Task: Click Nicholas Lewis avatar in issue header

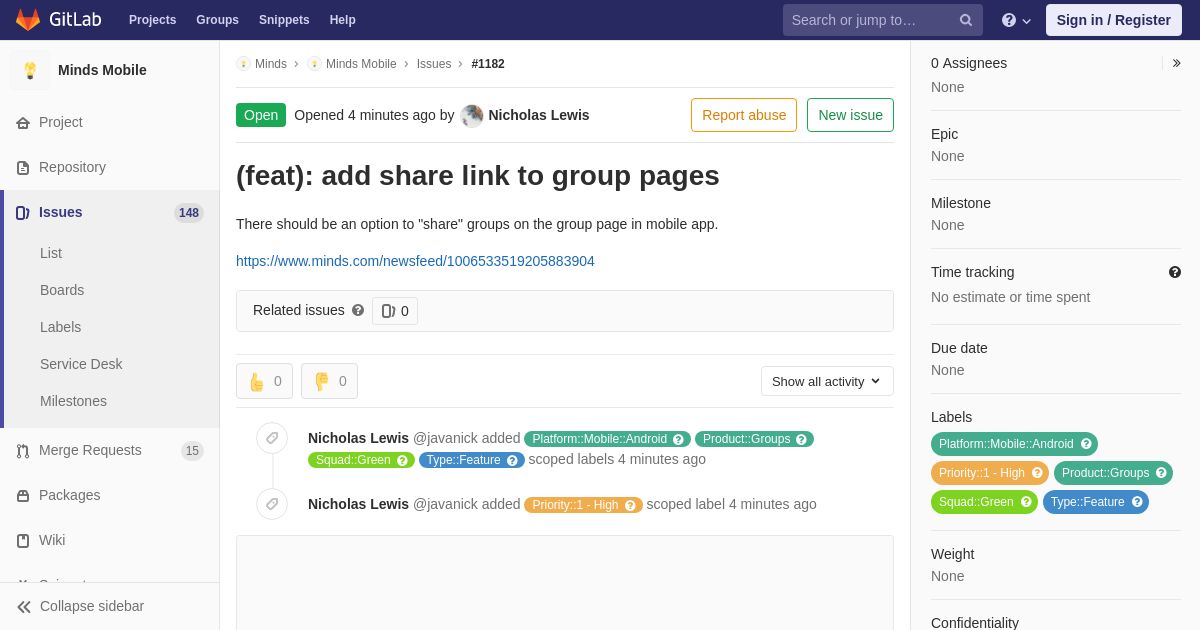Action: pyautogui.click(x=472, y=115)
